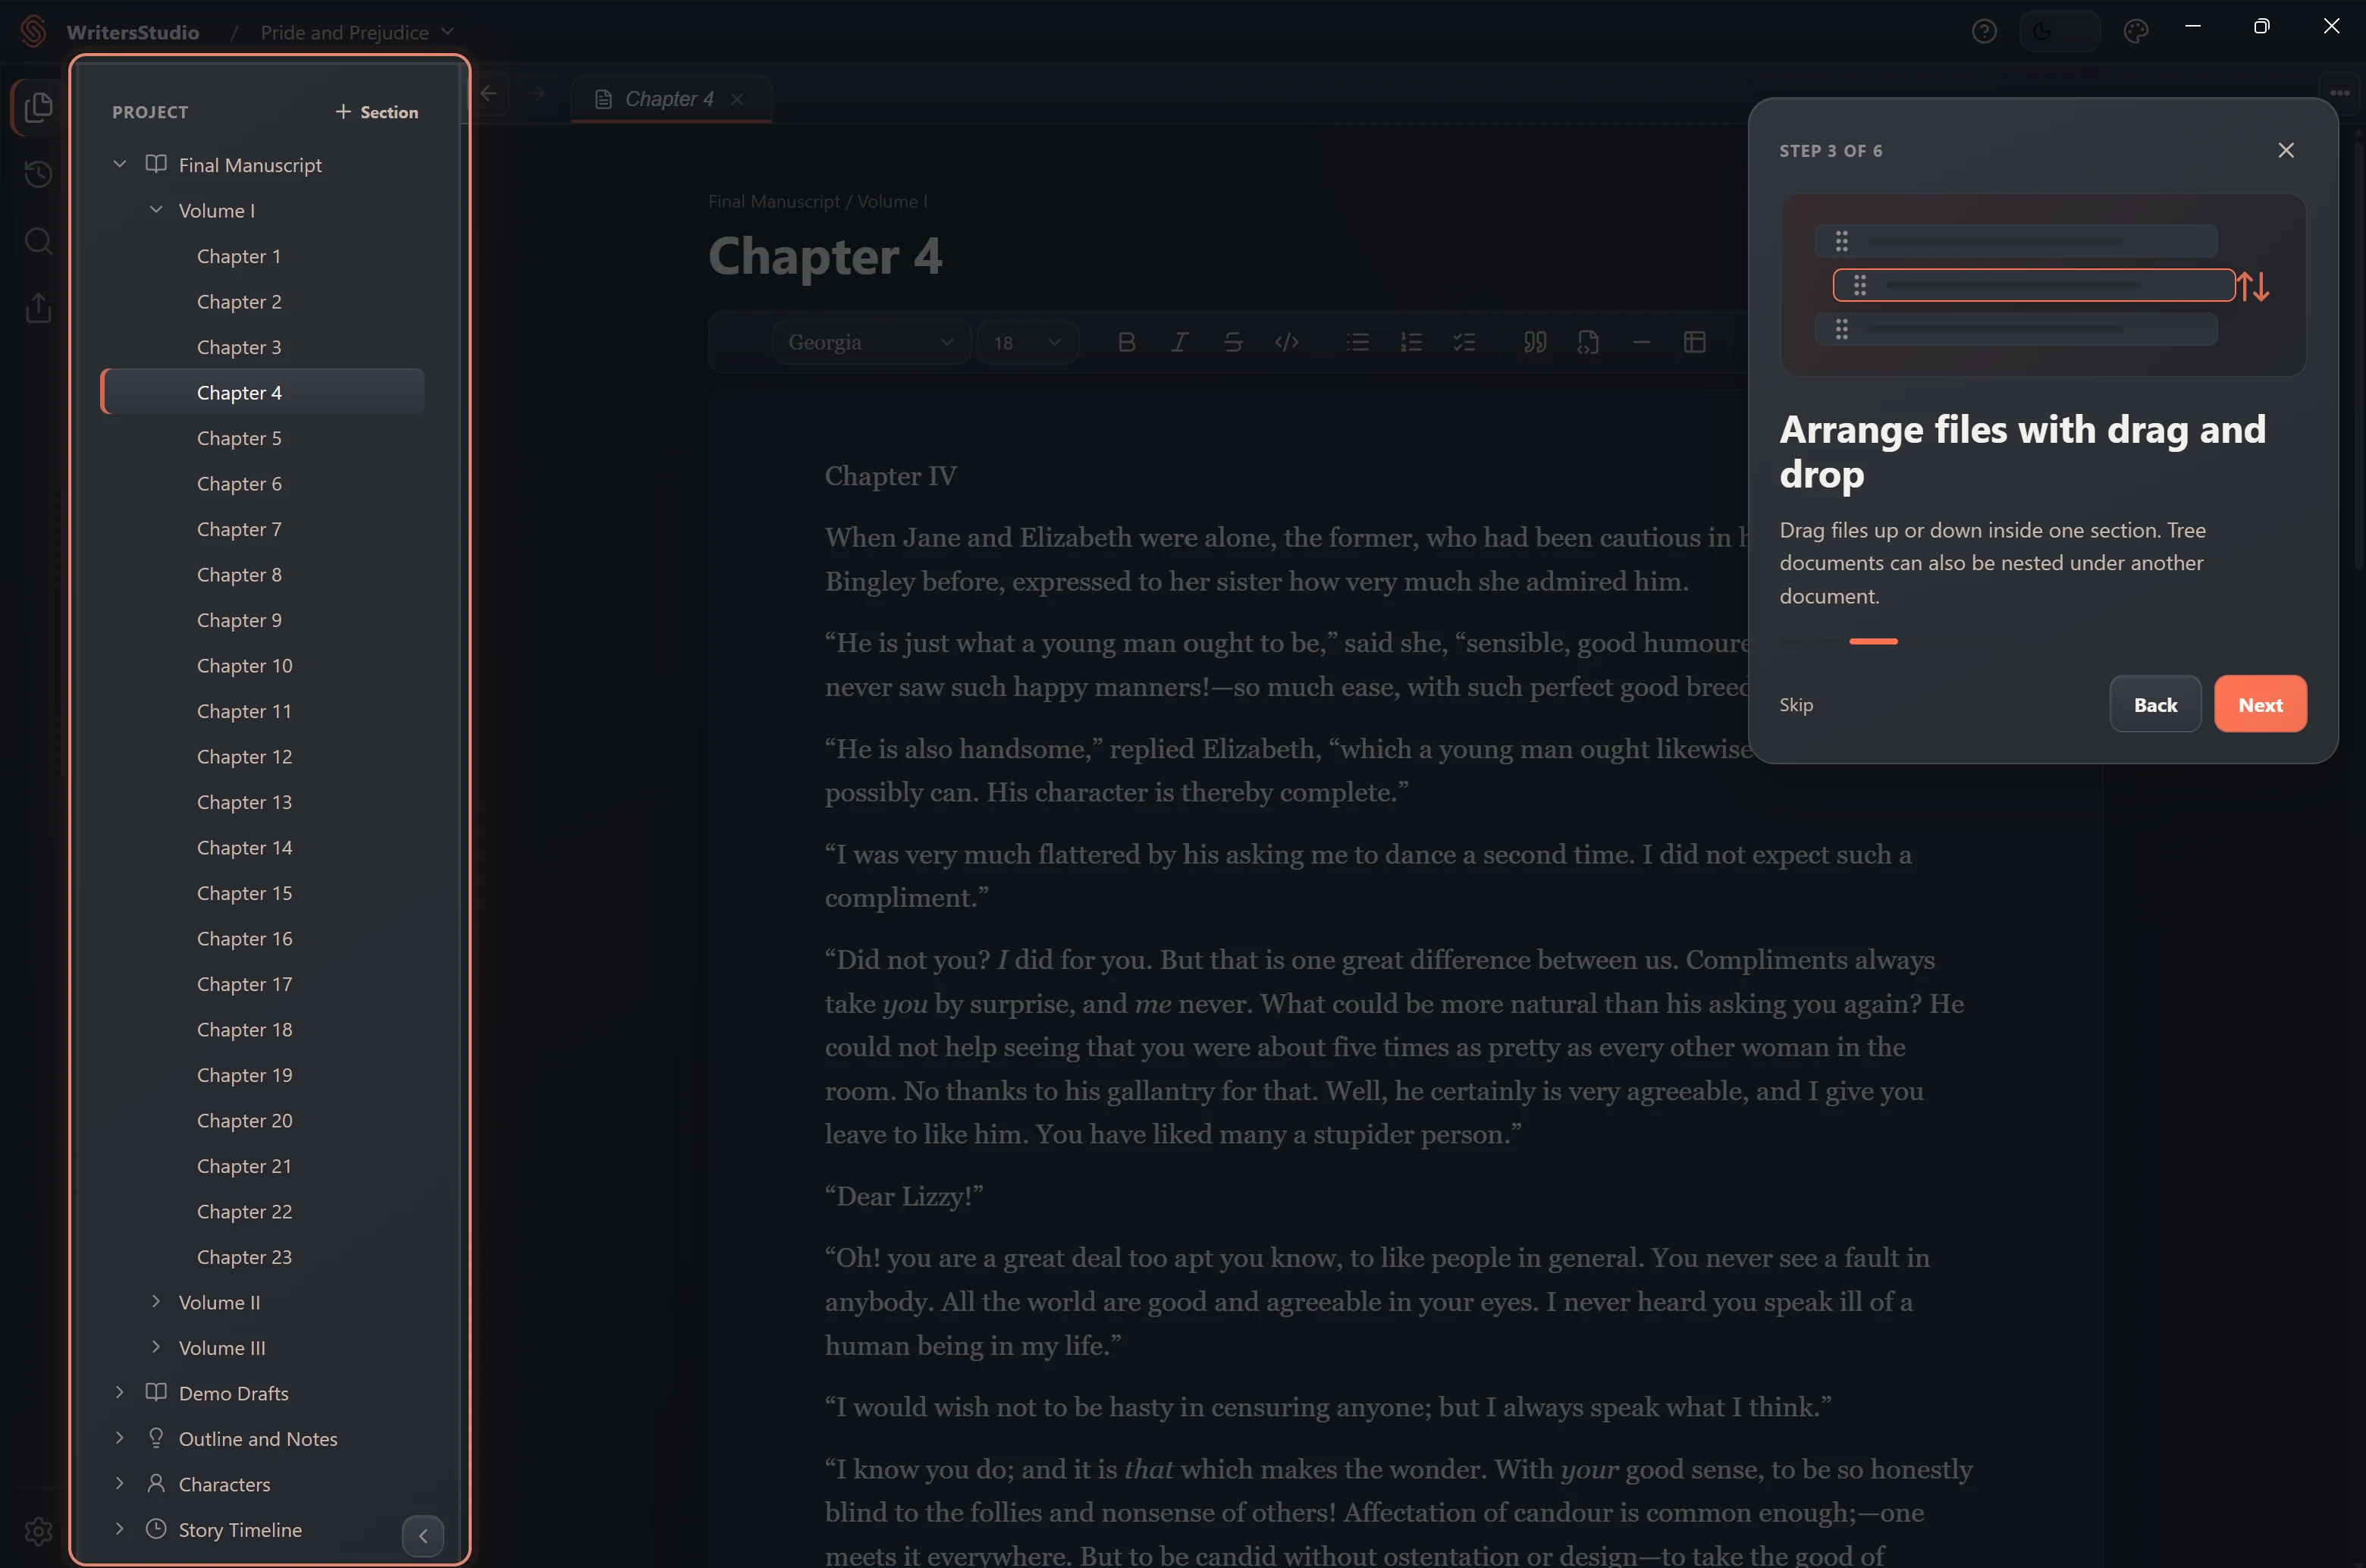Viewport: 2366px width, 1568px height.
Task: Expand the Volume III folder
Action: [x=156, y=1347]
